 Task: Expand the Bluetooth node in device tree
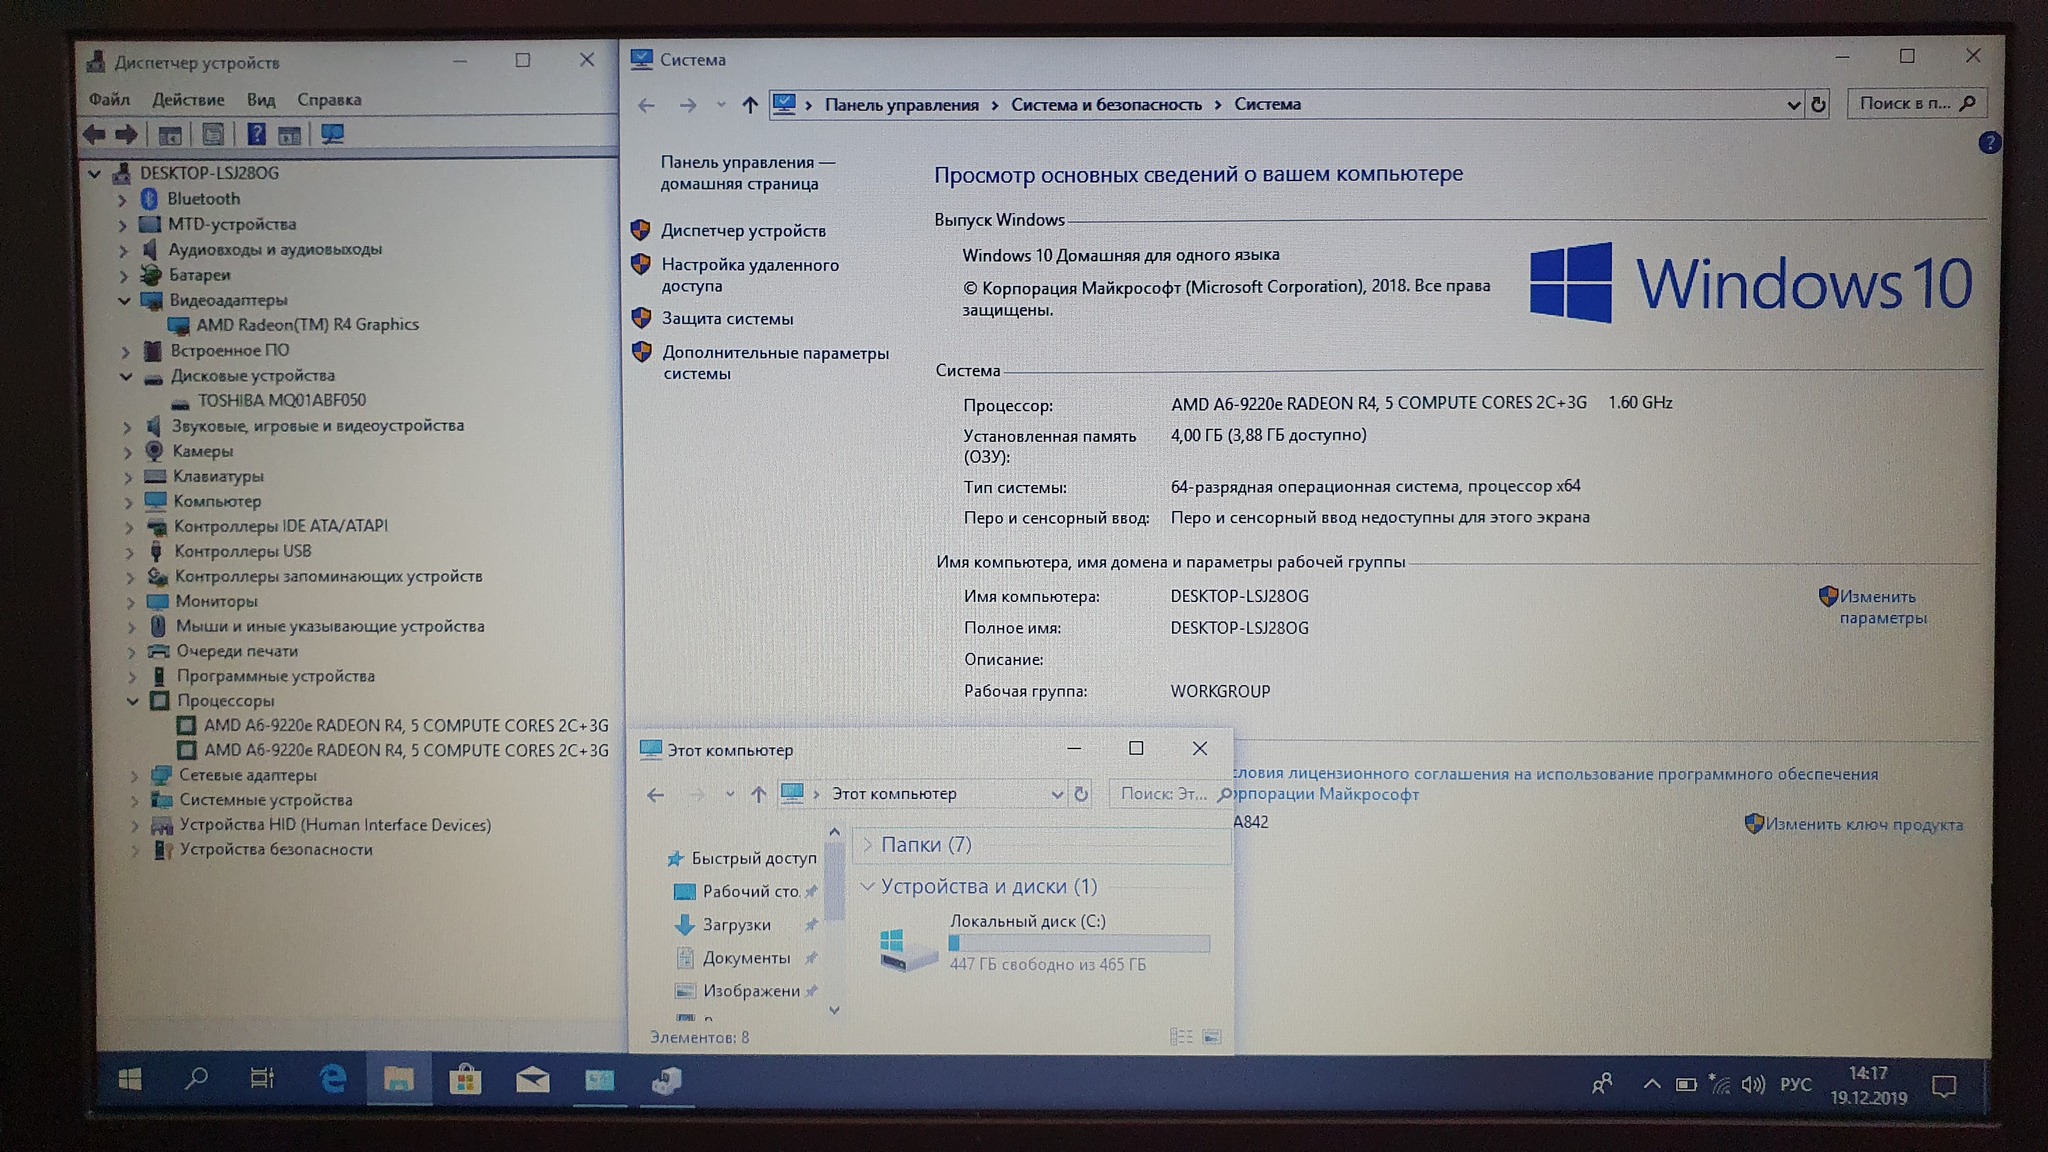[x=122, y=199]
